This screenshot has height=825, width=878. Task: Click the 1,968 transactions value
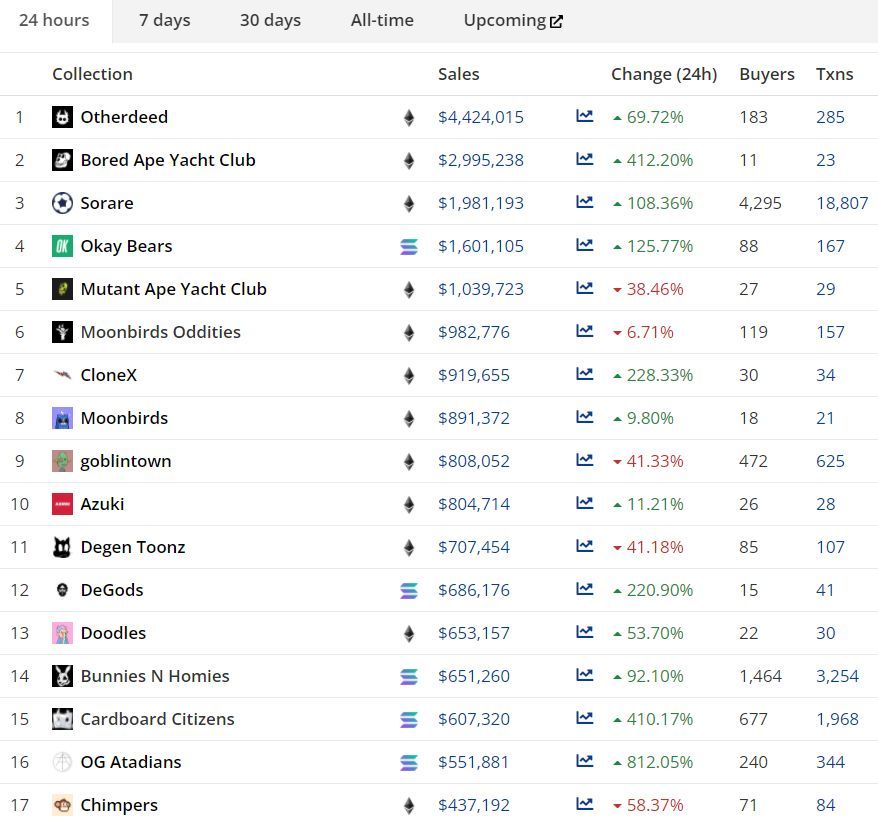837,719
